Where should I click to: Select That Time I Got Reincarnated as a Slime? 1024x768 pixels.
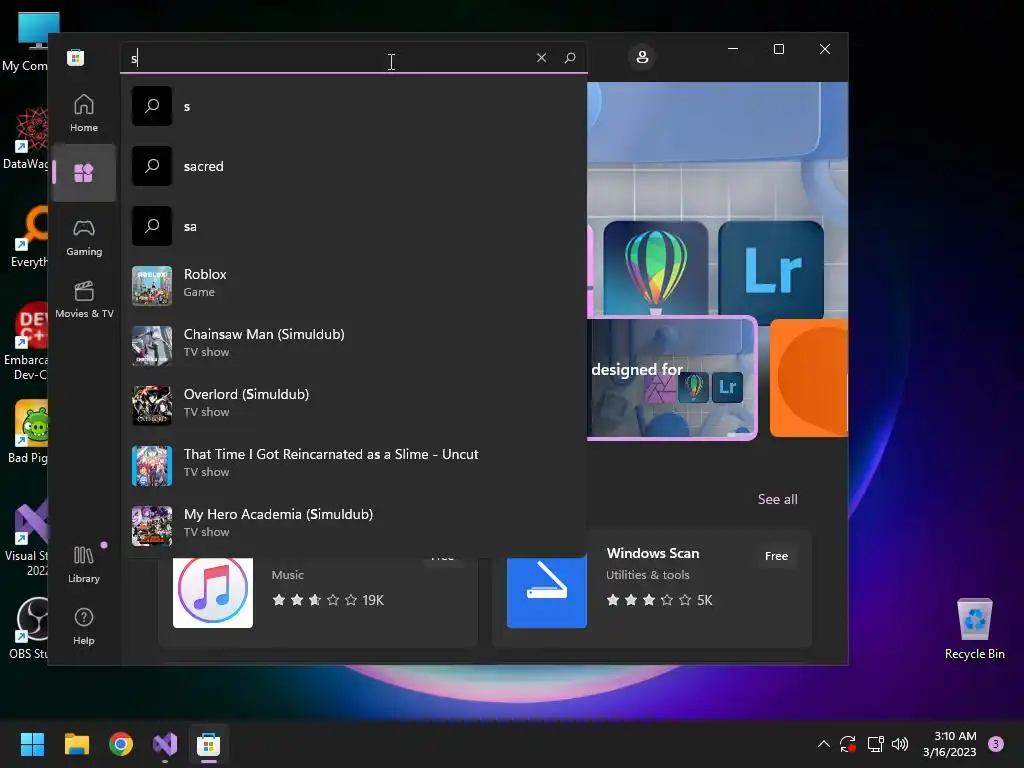coord(353,466)
